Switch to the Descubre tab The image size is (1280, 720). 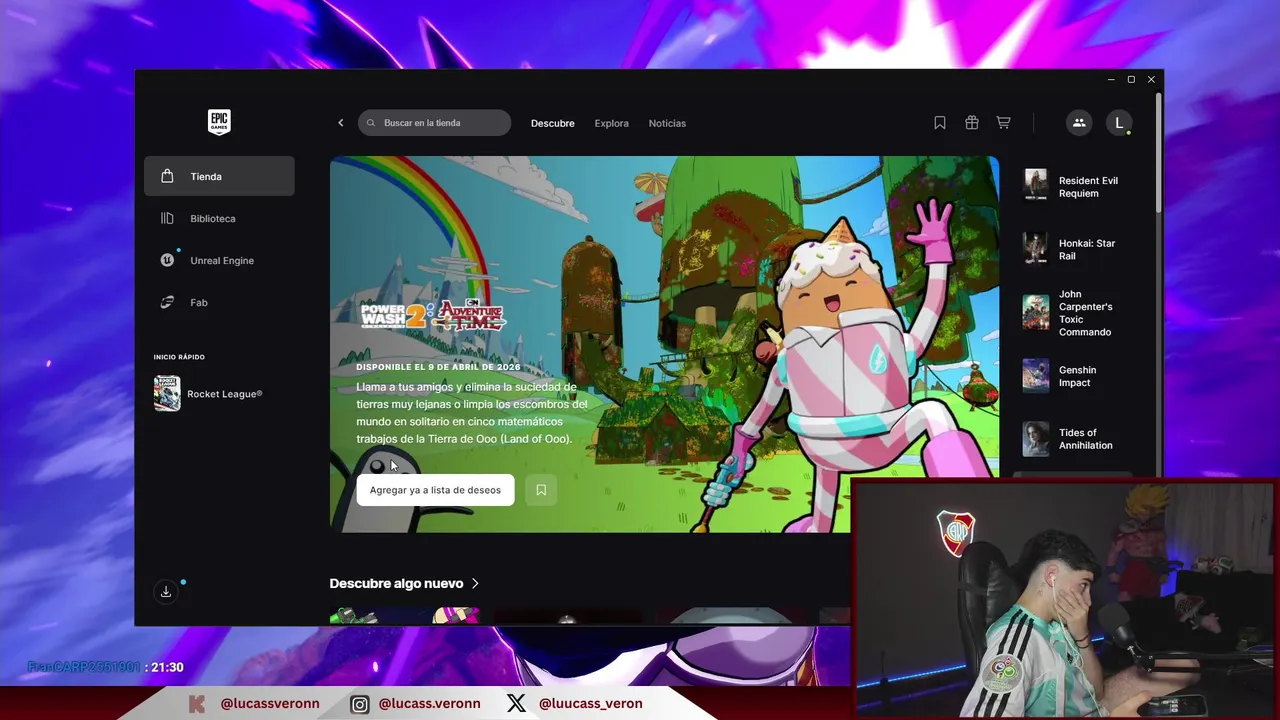pyautogui.click(x=552, y=123)
